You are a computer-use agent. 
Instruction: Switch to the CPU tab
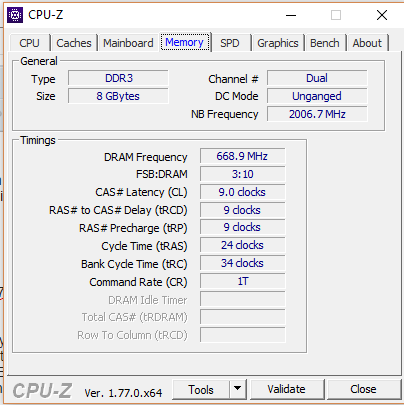(x=30, y=43)
